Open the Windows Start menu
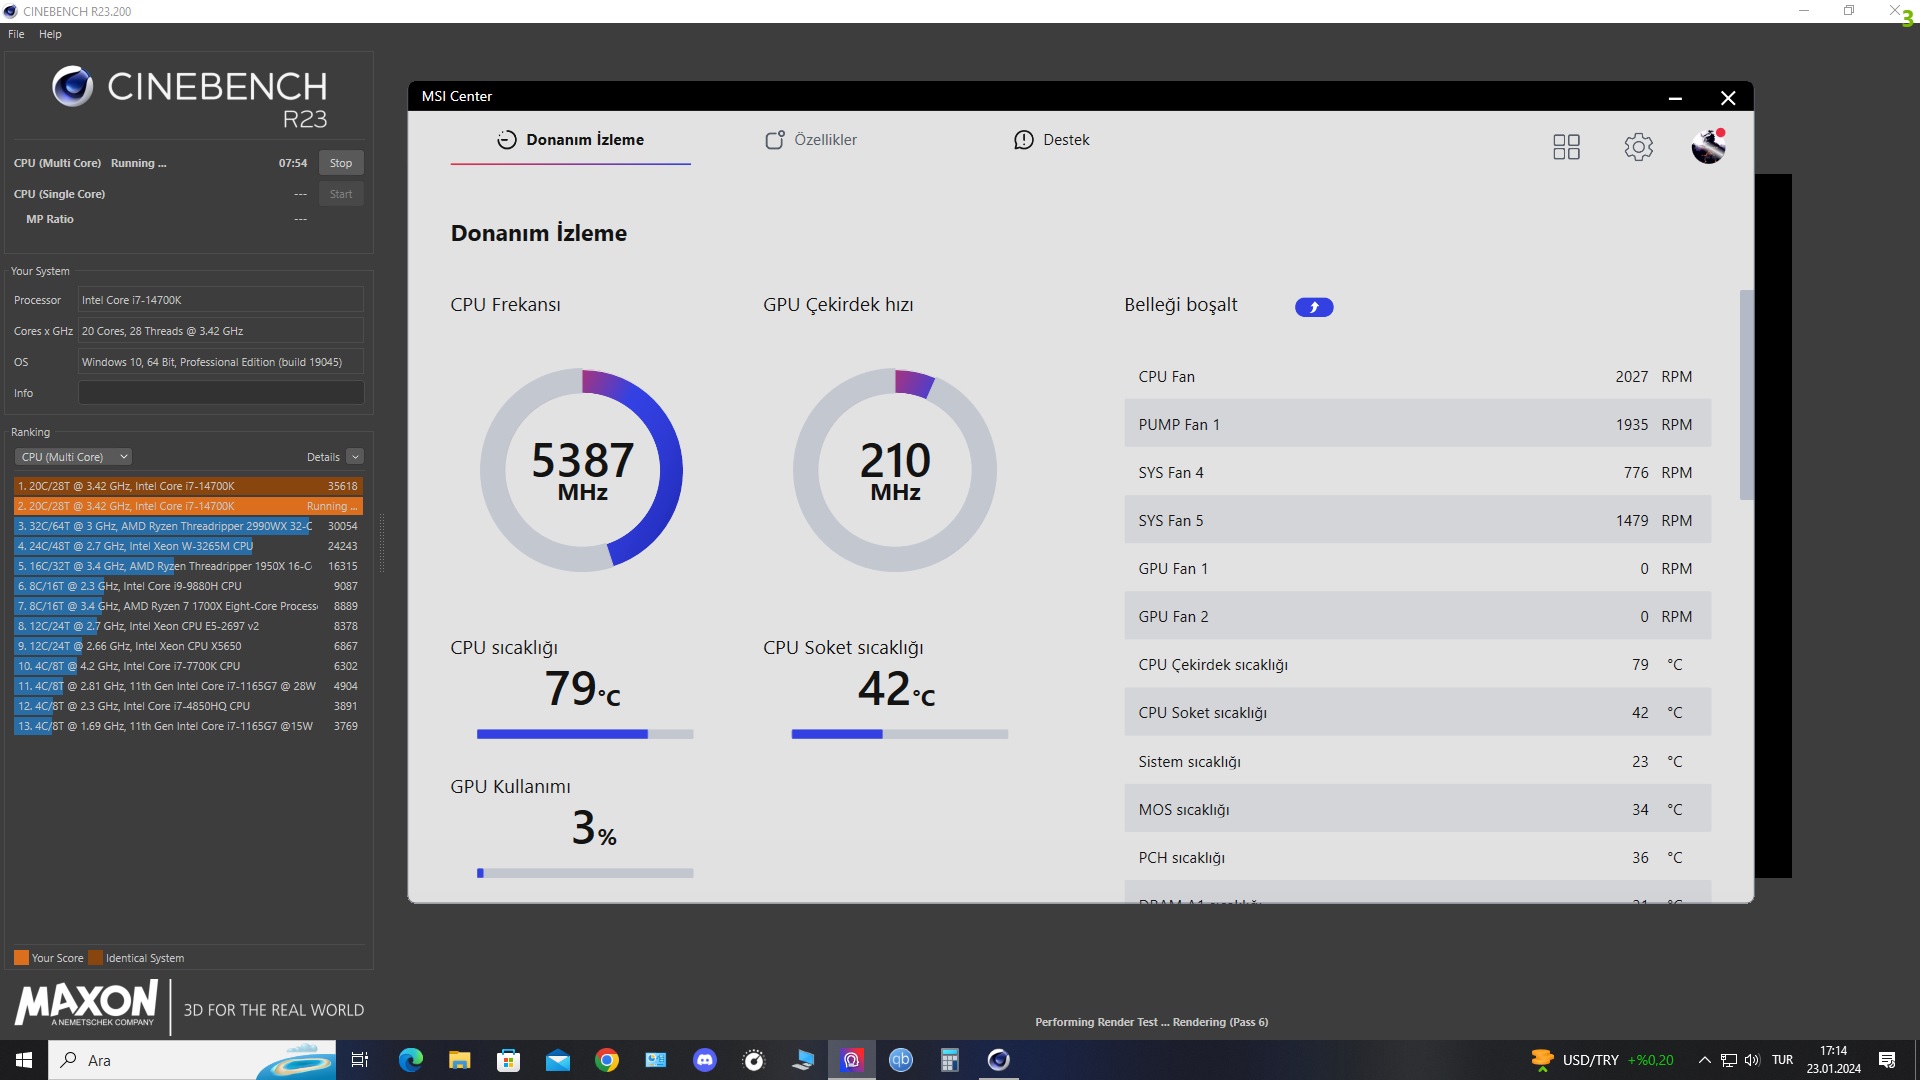The height and width of the screenshot is (1080, 1920). (24, 1060)
